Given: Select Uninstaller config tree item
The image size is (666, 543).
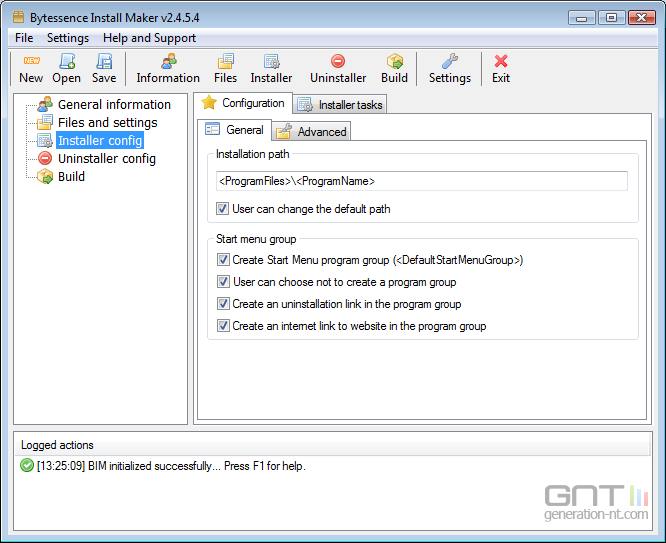Looking at the screenshot, I should click(x=107, y=158).
